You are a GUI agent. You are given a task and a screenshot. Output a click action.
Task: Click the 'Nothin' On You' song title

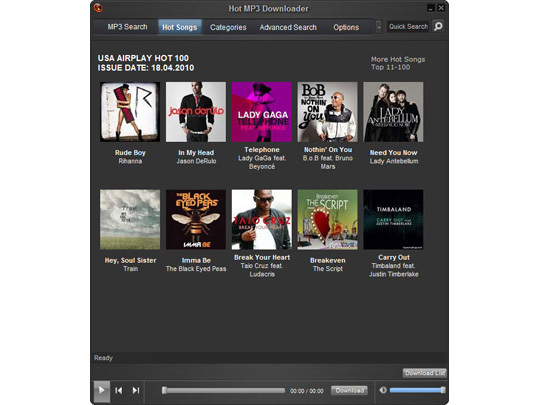pyautogui.click(x=328, y=150)
